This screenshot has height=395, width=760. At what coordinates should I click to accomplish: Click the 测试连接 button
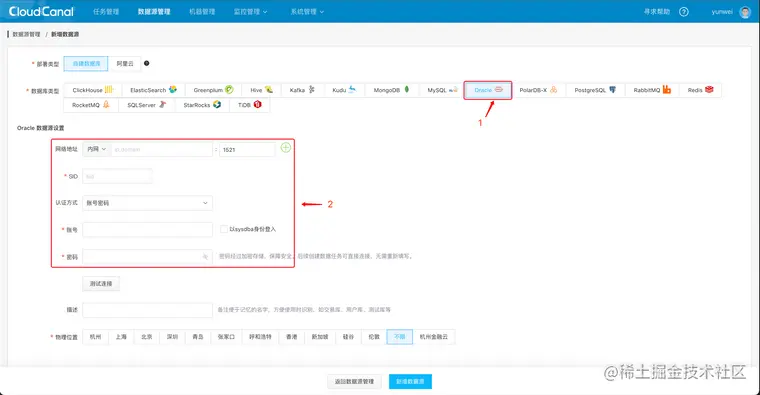101,284
